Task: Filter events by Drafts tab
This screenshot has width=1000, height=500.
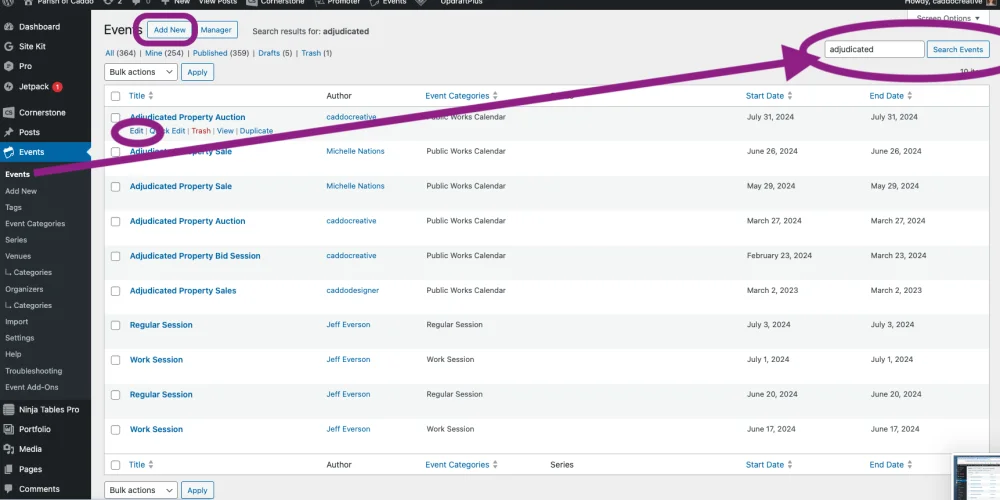Action: 267,53
